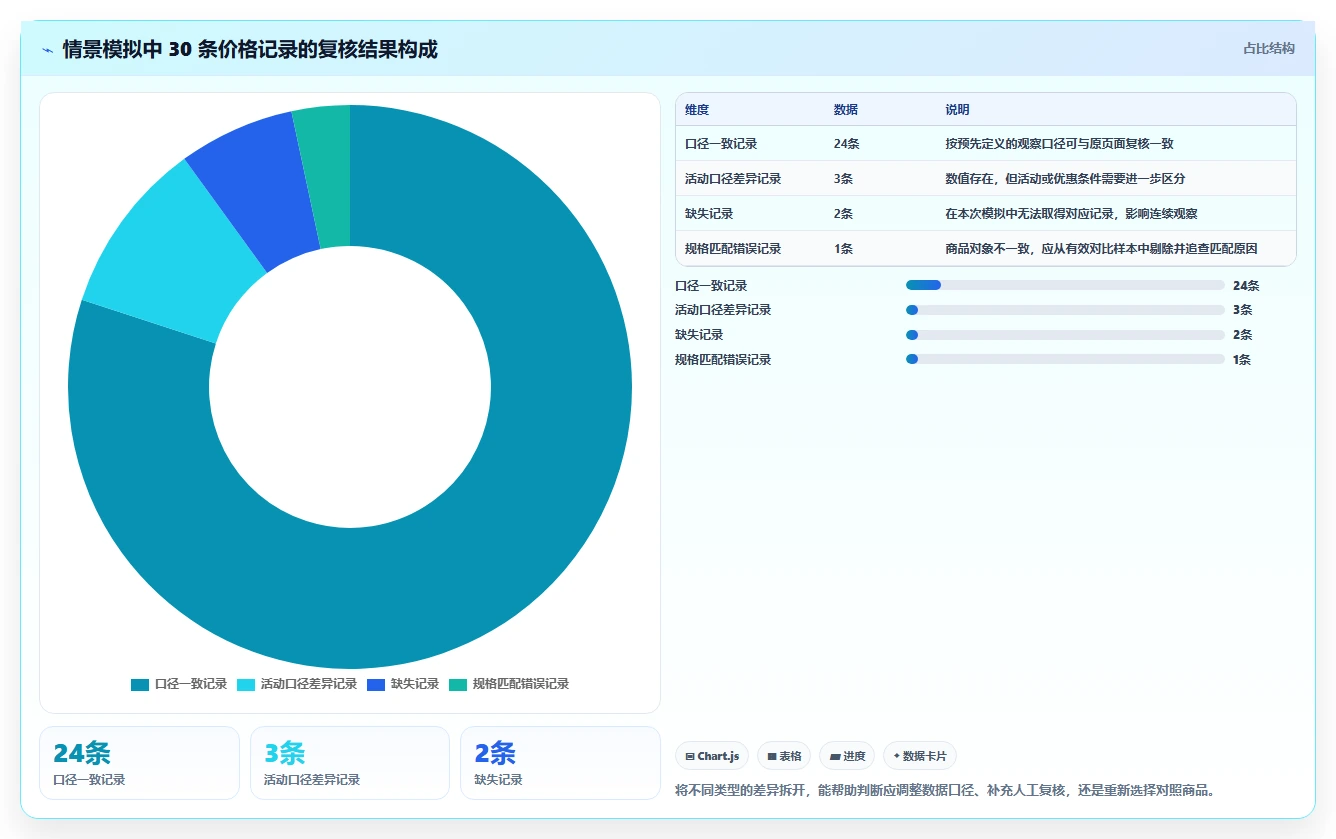Click table cell 活动口径差异记录
1336x839 pixels.
pos(733,179)
